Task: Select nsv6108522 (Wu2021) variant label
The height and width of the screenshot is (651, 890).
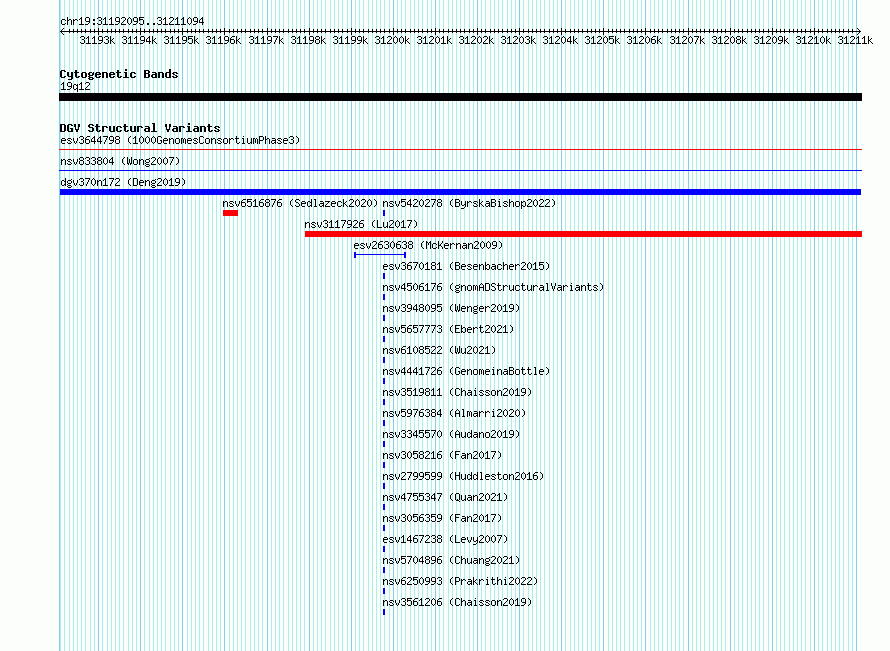Action: coord(439,350)
